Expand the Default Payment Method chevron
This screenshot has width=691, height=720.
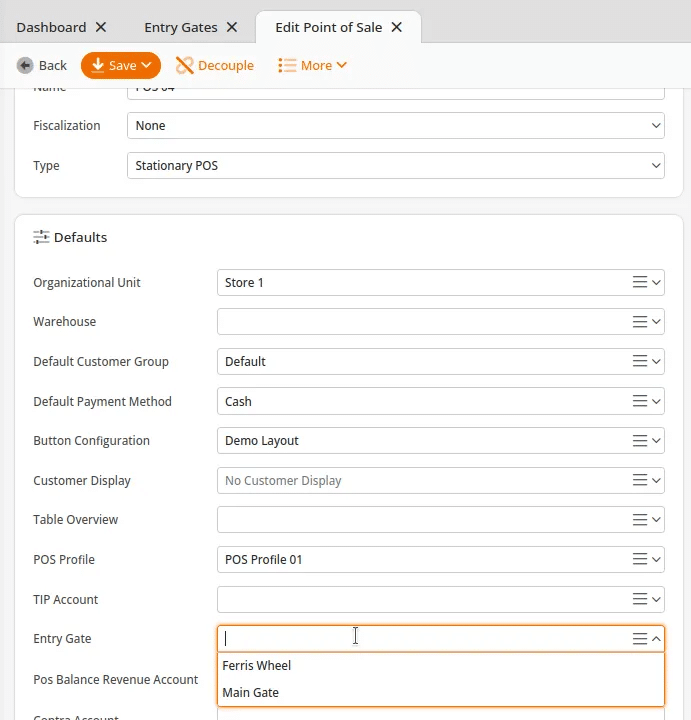[x=656, y=401]
